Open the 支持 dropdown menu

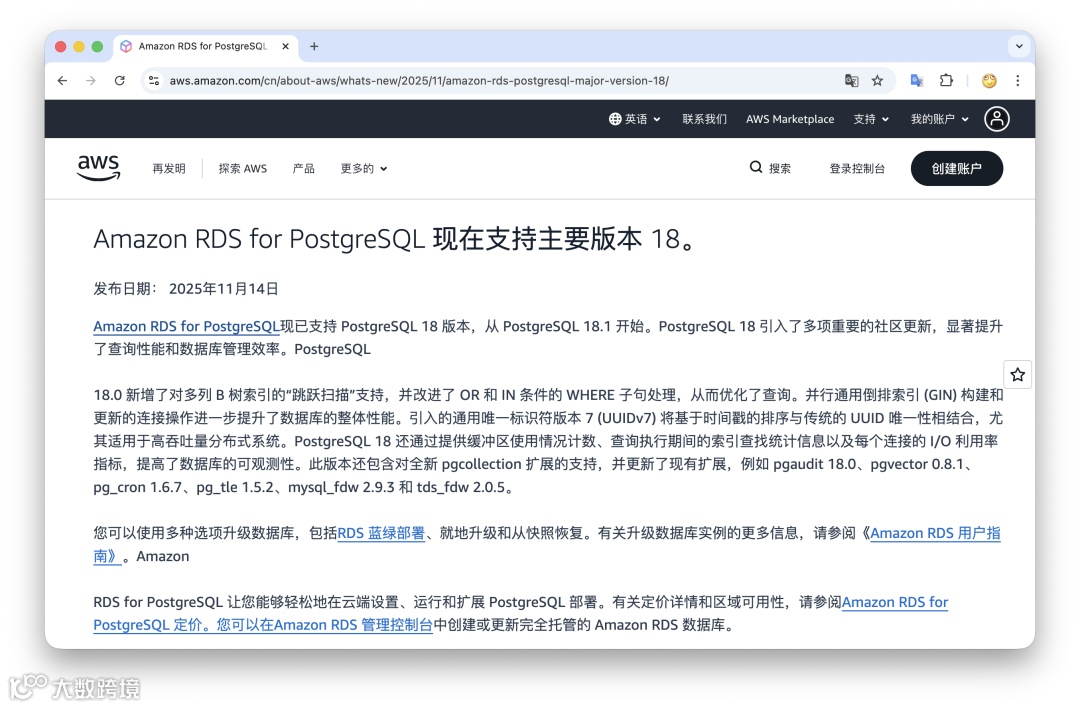tap(871, 119)
